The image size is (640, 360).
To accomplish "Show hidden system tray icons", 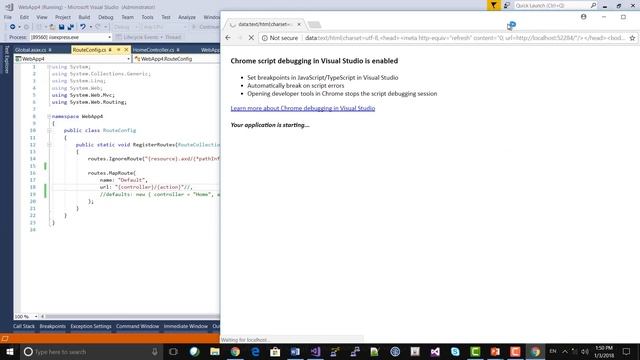I will 565,351.
